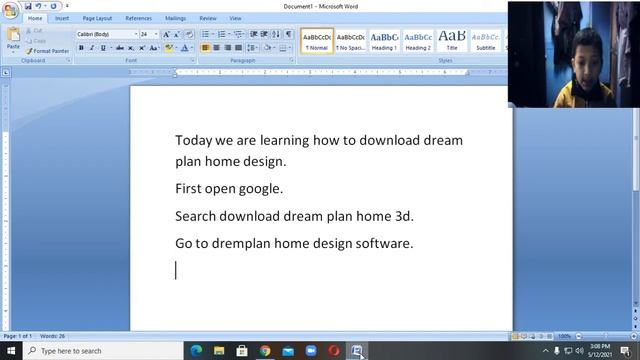Apply the No Spacing style

(351, 41)
